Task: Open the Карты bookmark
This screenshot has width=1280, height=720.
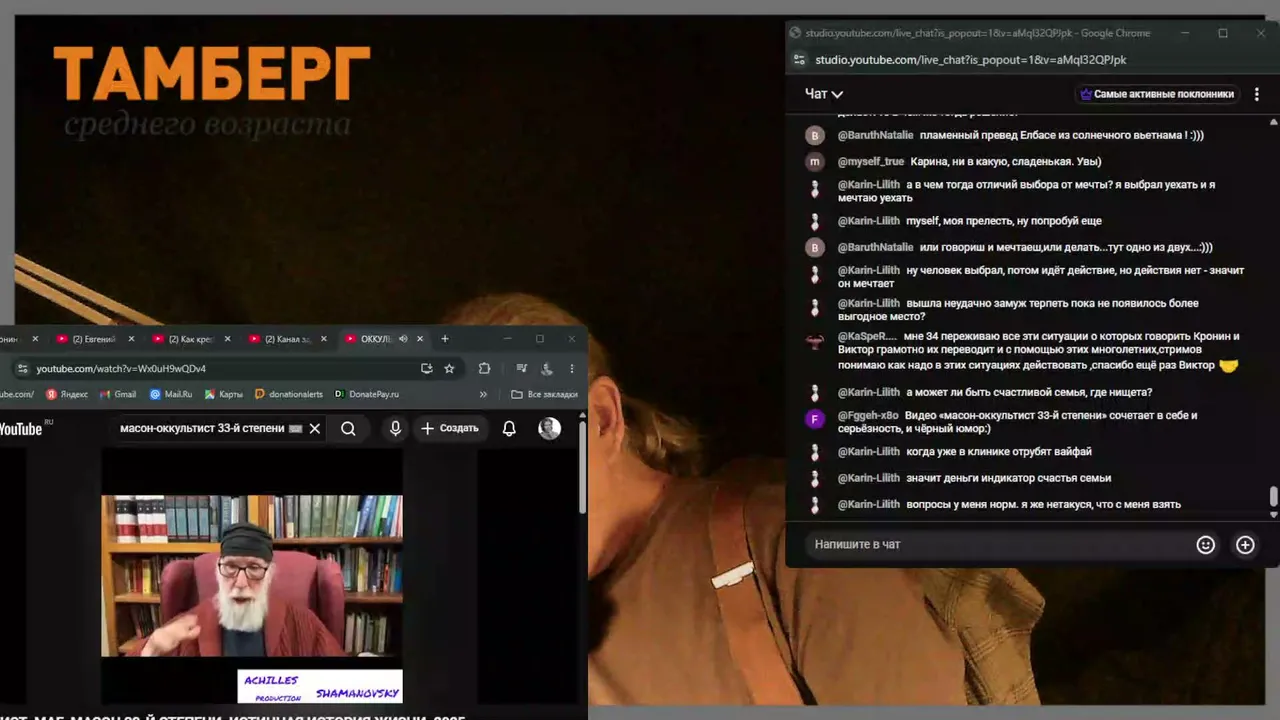Action: (223, 394)
